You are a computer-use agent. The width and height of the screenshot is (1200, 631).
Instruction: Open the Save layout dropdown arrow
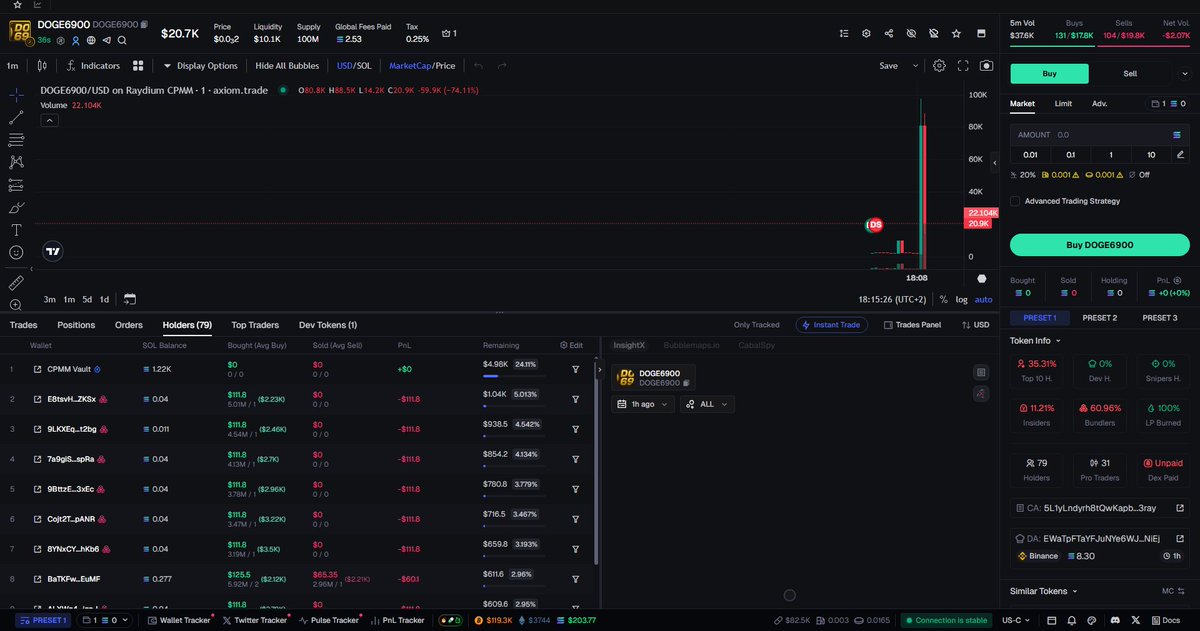[915, 66]
